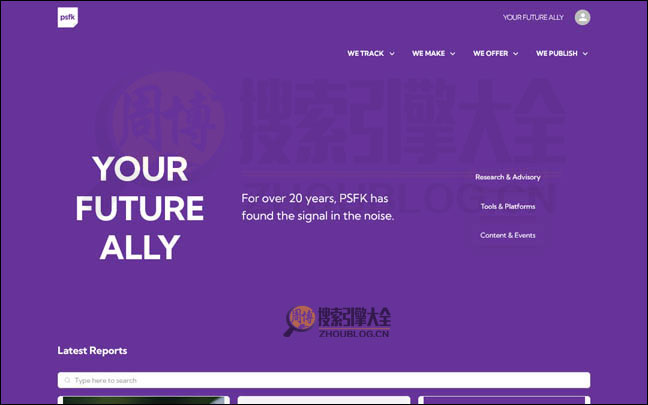Open the WE OFFER menu label

click(491, 53)
